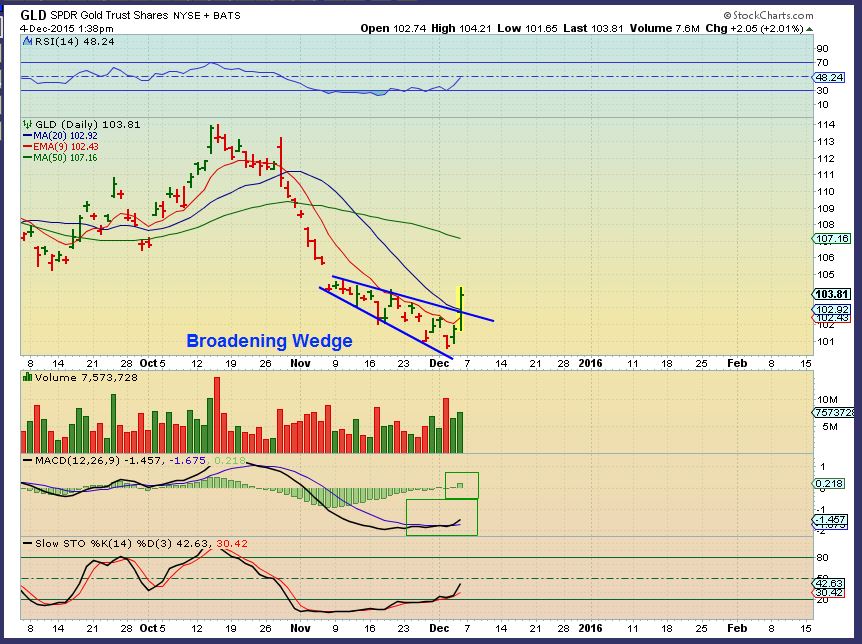Click '2016' on the date axis under the price chart
The width and height of the screenshot is (862, 644).
coord(590,363)
